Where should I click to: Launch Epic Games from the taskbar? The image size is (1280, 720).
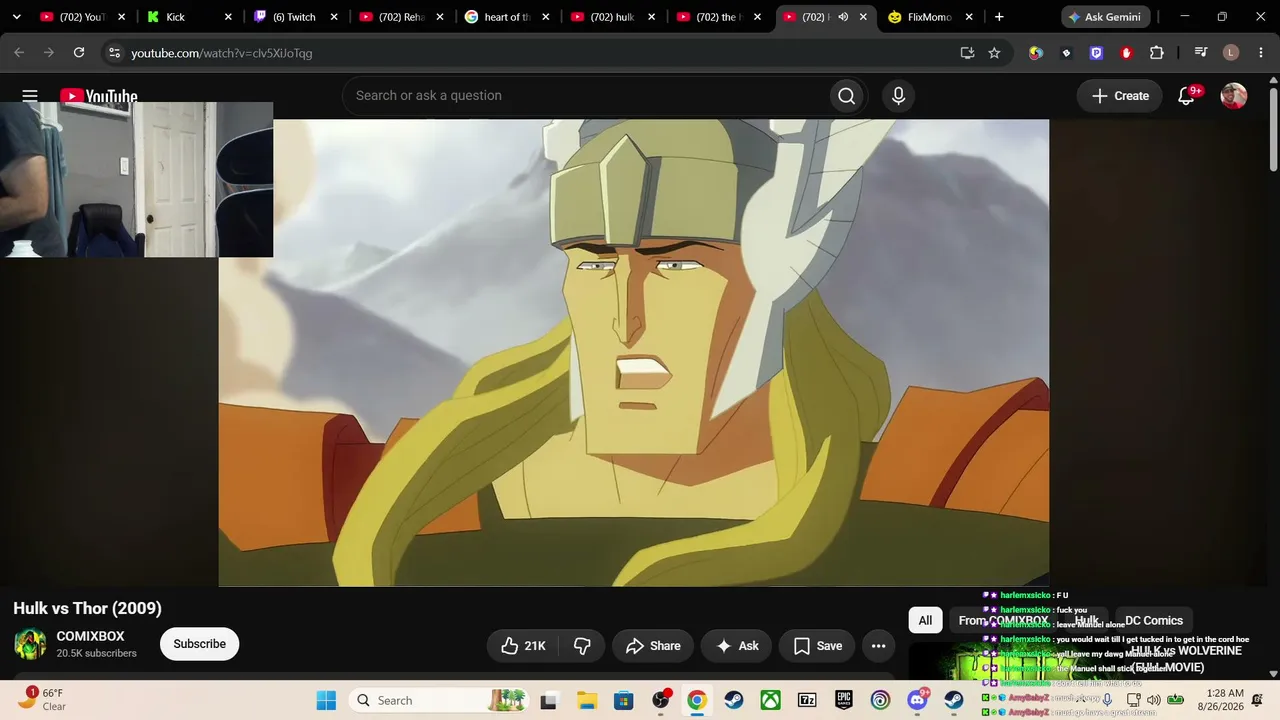pos(844,700)
